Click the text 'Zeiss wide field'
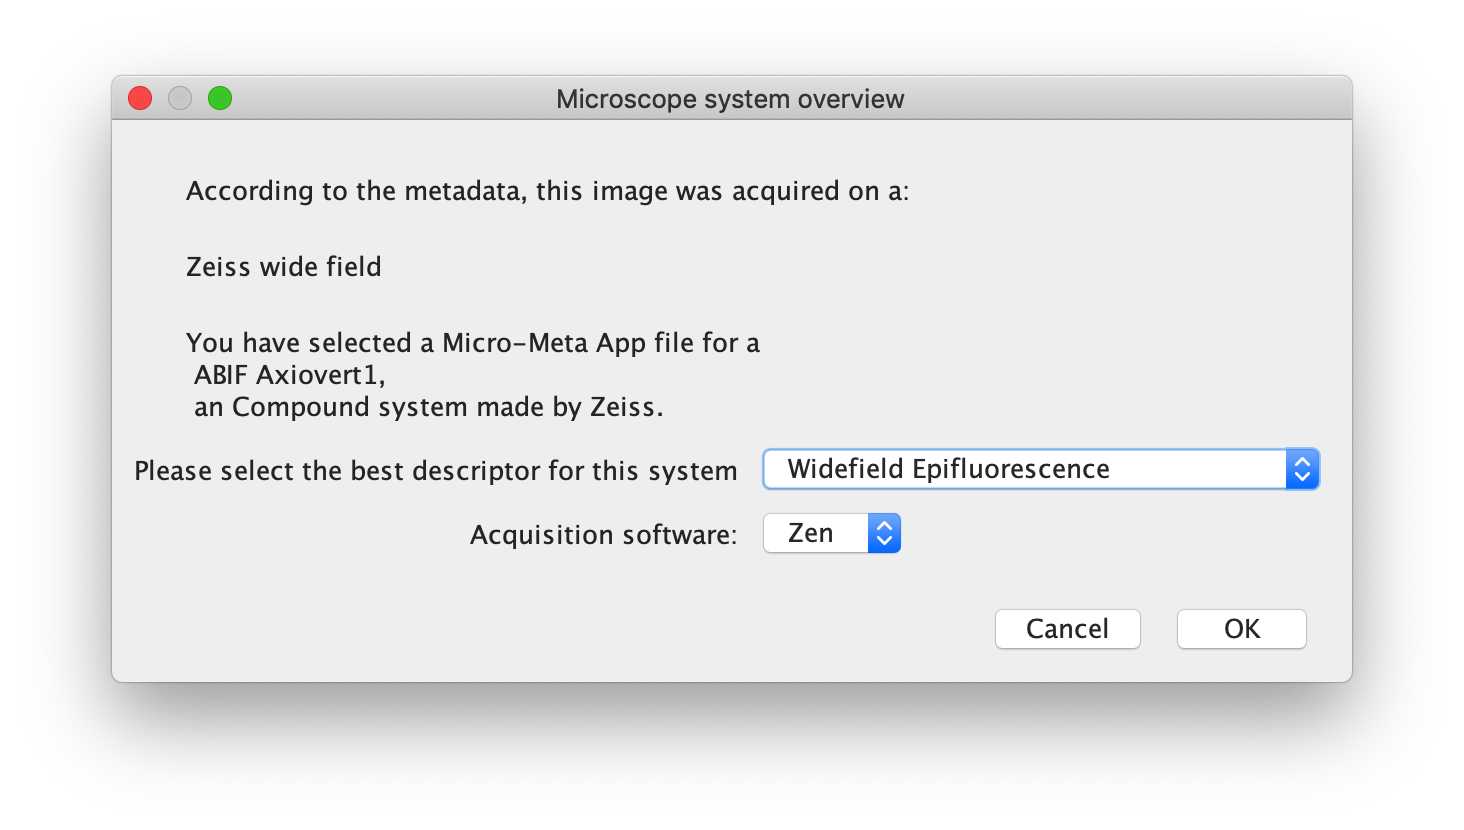Image resolution: width=1464 pixels, height=830 pixels. 284,267
